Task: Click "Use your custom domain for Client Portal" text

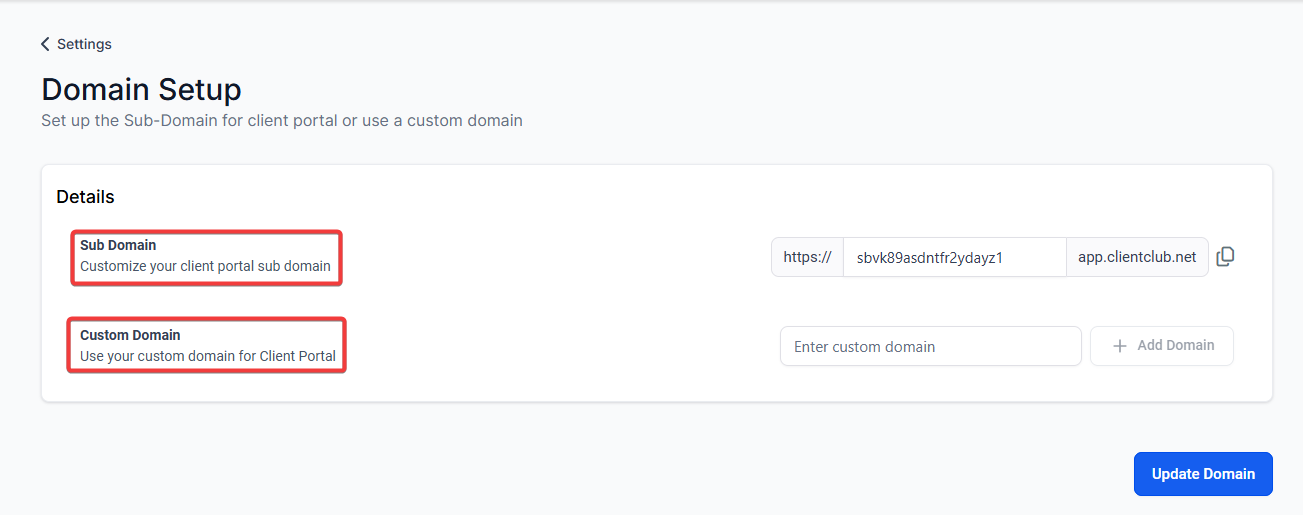Action: [207, 356]
